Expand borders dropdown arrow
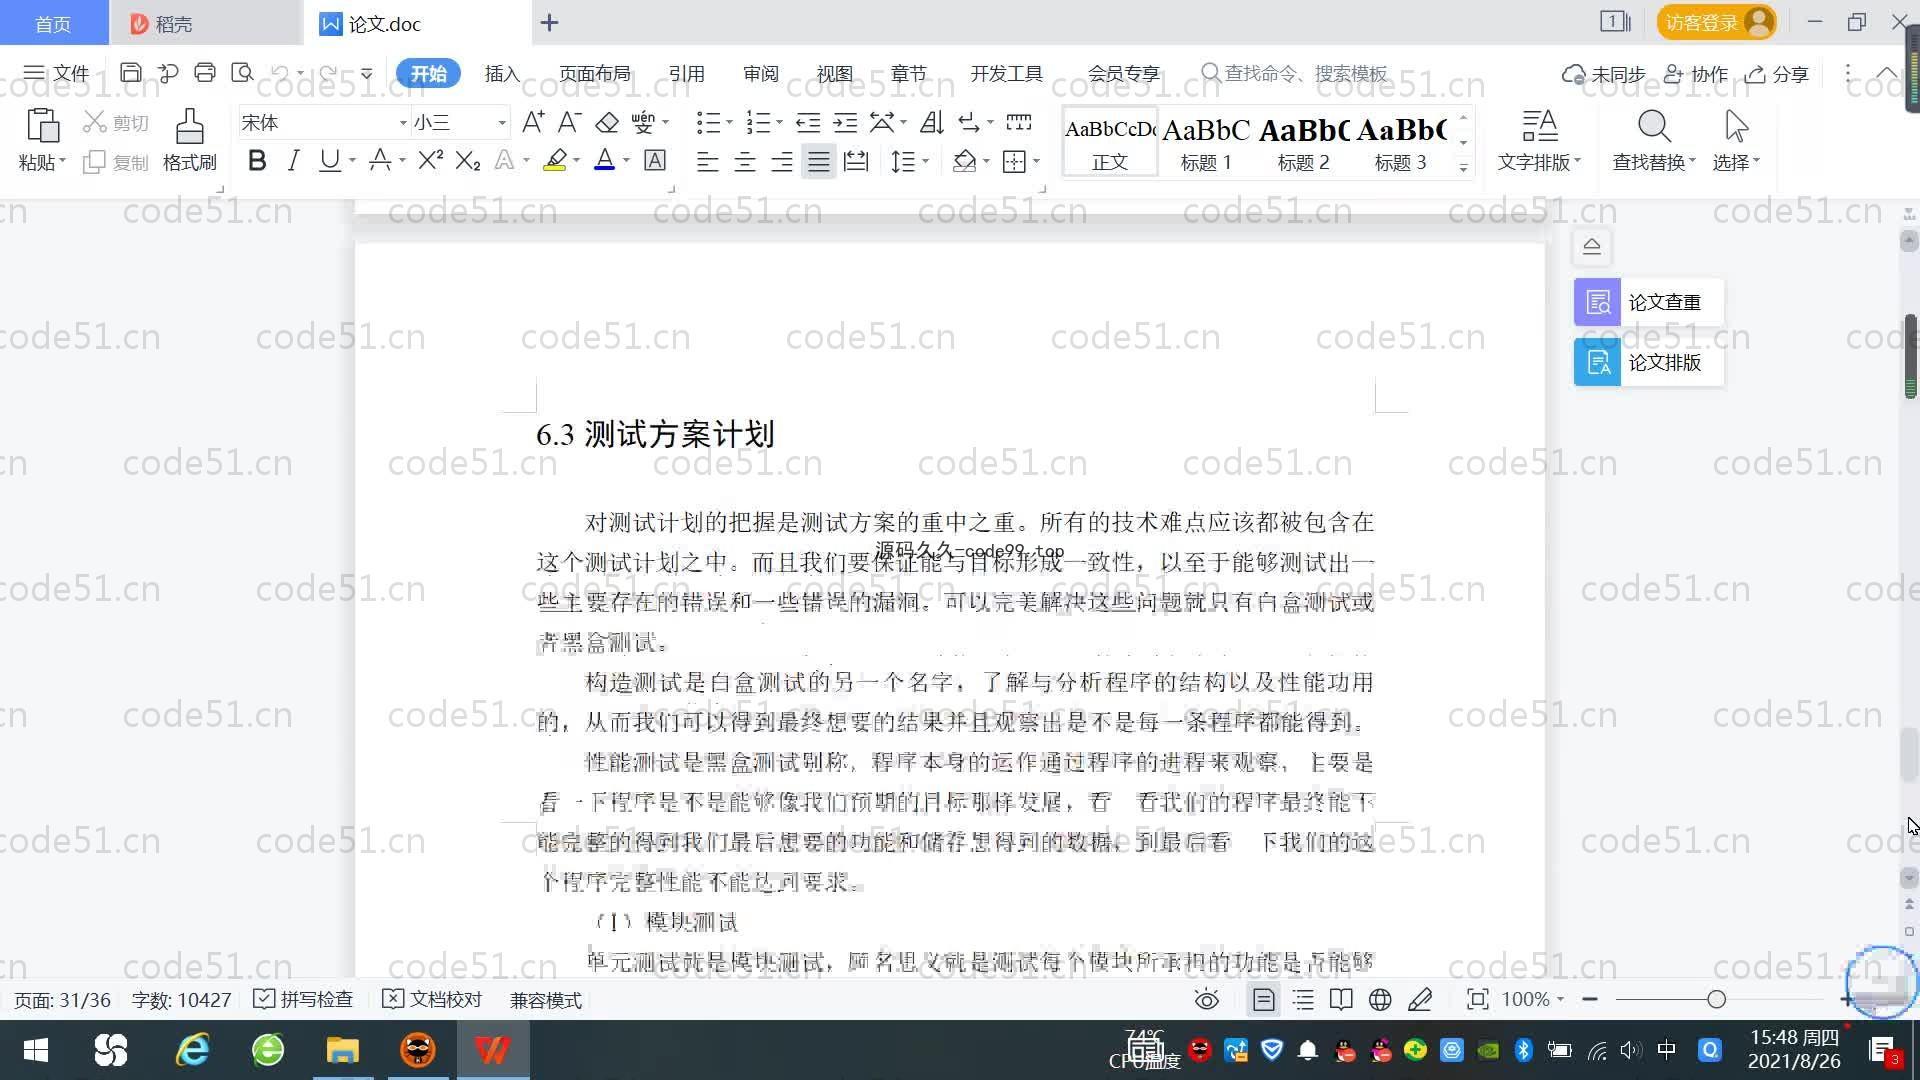The image size is (1920, 1080). [x=1037, y=161]
